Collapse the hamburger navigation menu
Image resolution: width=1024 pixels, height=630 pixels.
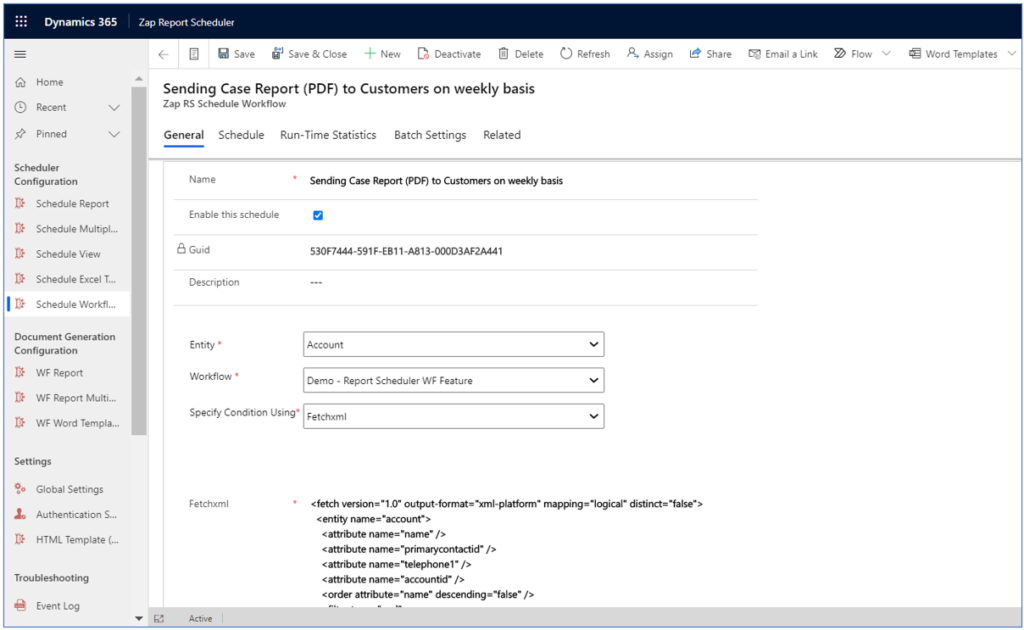pos(20,54)
